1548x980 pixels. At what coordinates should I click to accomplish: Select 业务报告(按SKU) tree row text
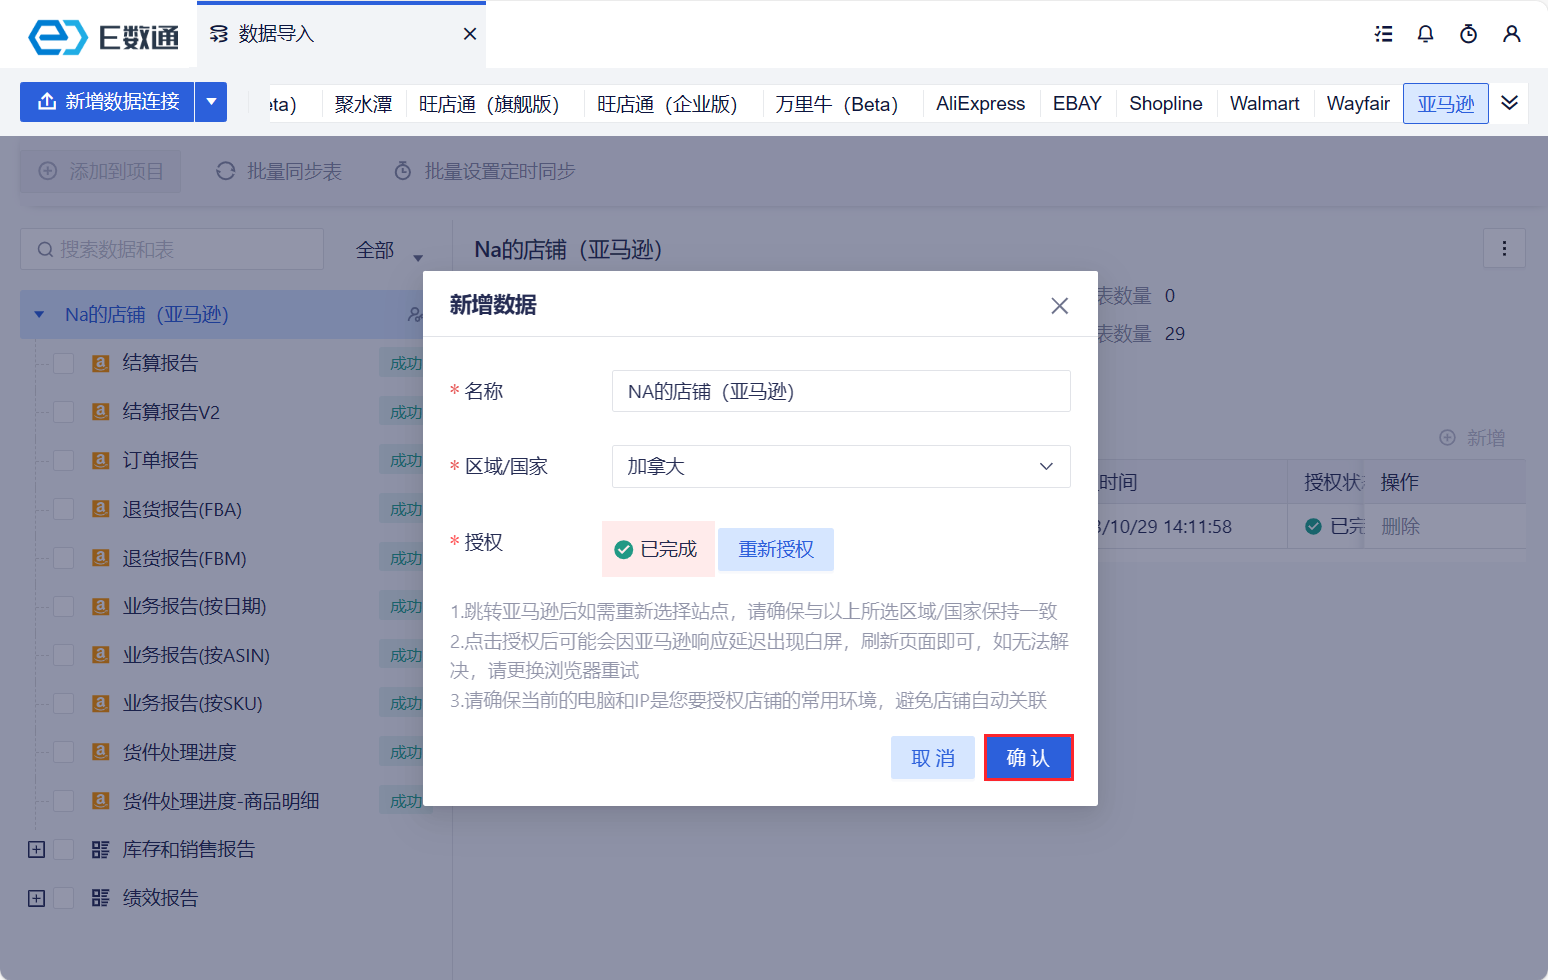[x=192, y=703]
